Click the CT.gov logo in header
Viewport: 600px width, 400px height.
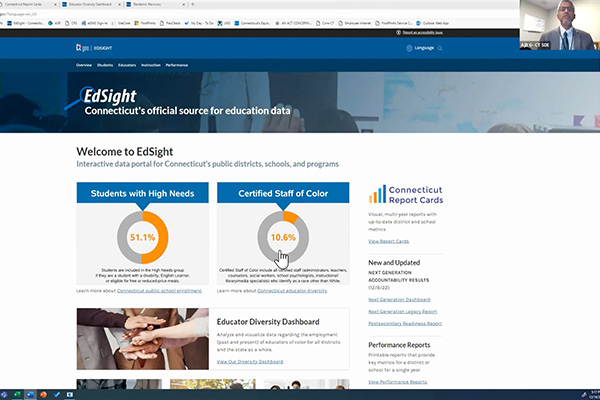[x=83, y=47]
